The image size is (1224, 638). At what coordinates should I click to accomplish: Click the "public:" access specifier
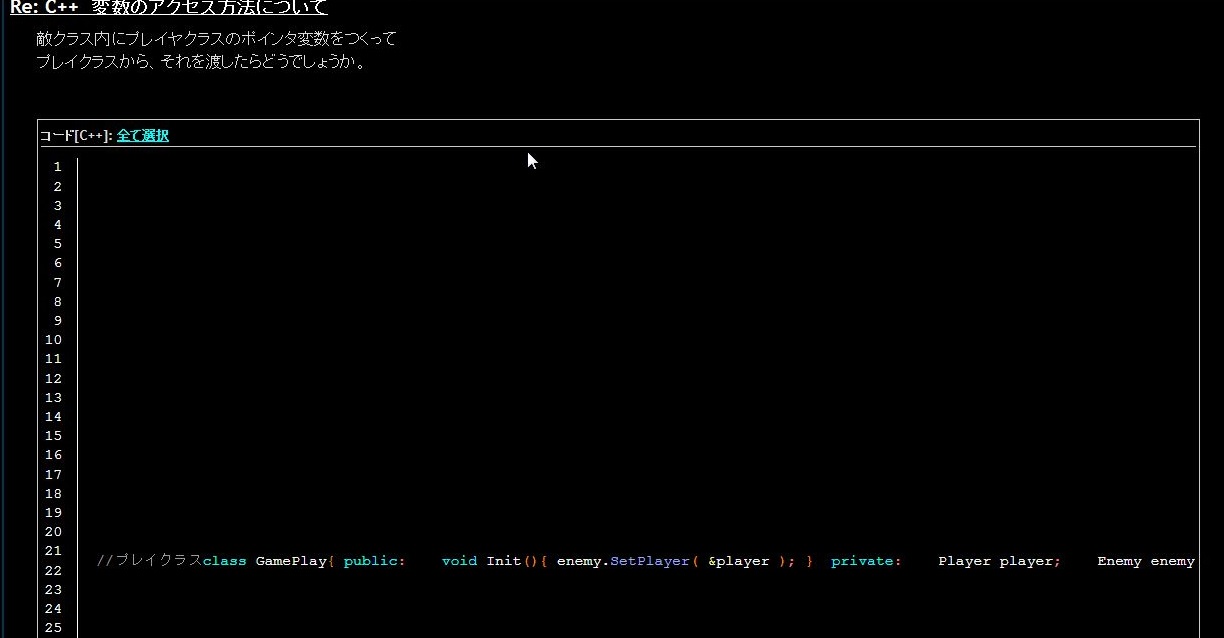point(374,561)
